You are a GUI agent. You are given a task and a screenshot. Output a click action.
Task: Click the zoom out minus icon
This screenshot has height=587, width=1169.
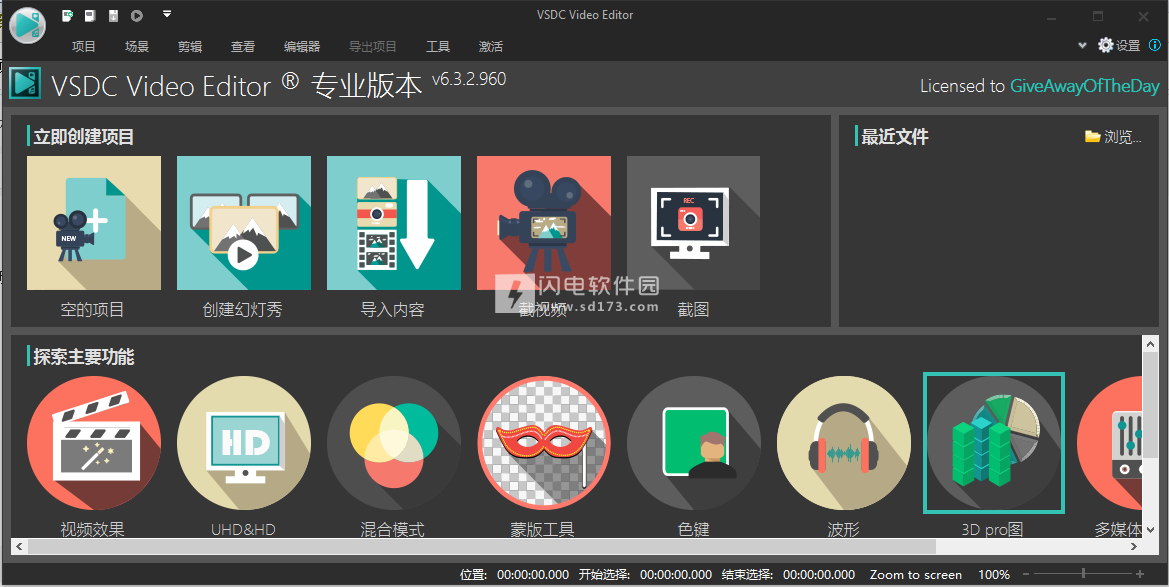[x=1026, y=574]
